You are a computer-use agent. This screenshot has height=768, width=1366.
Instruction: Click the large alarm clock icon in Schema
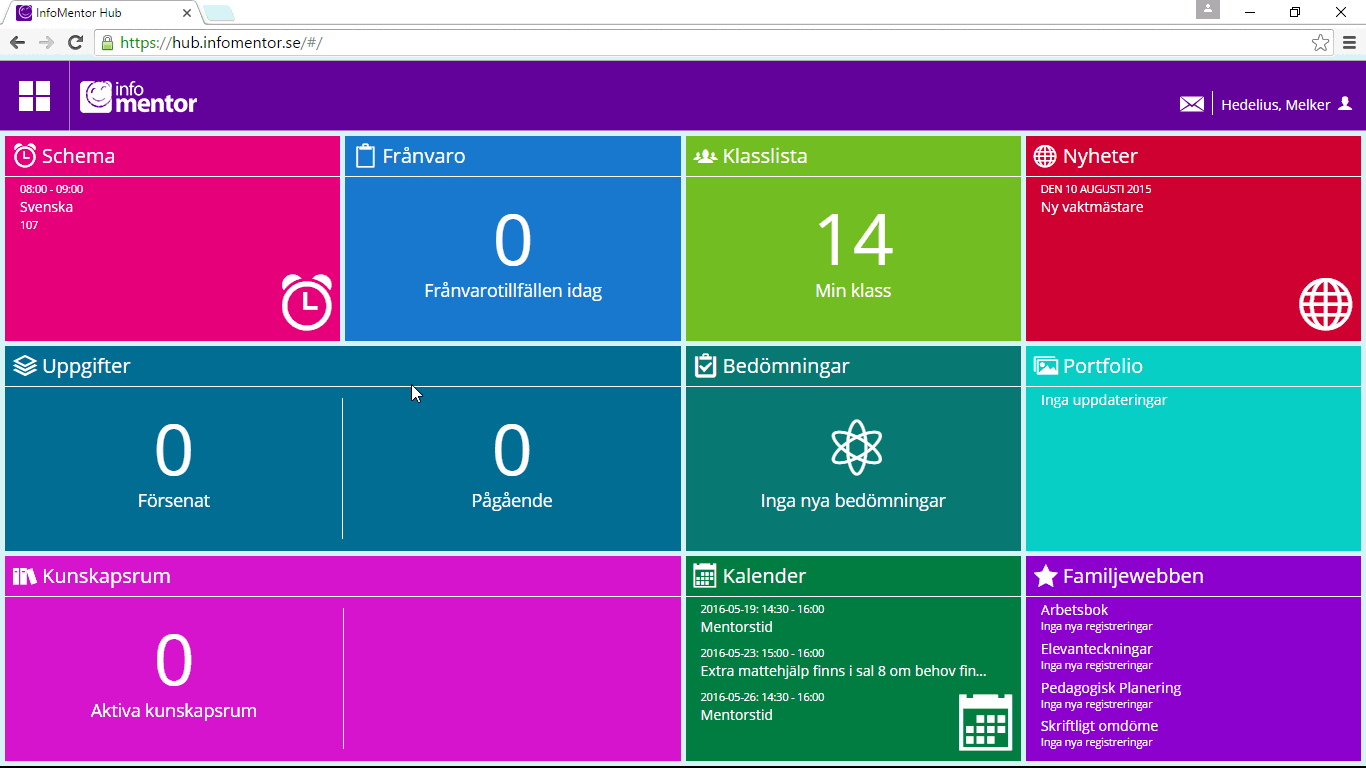306,301
